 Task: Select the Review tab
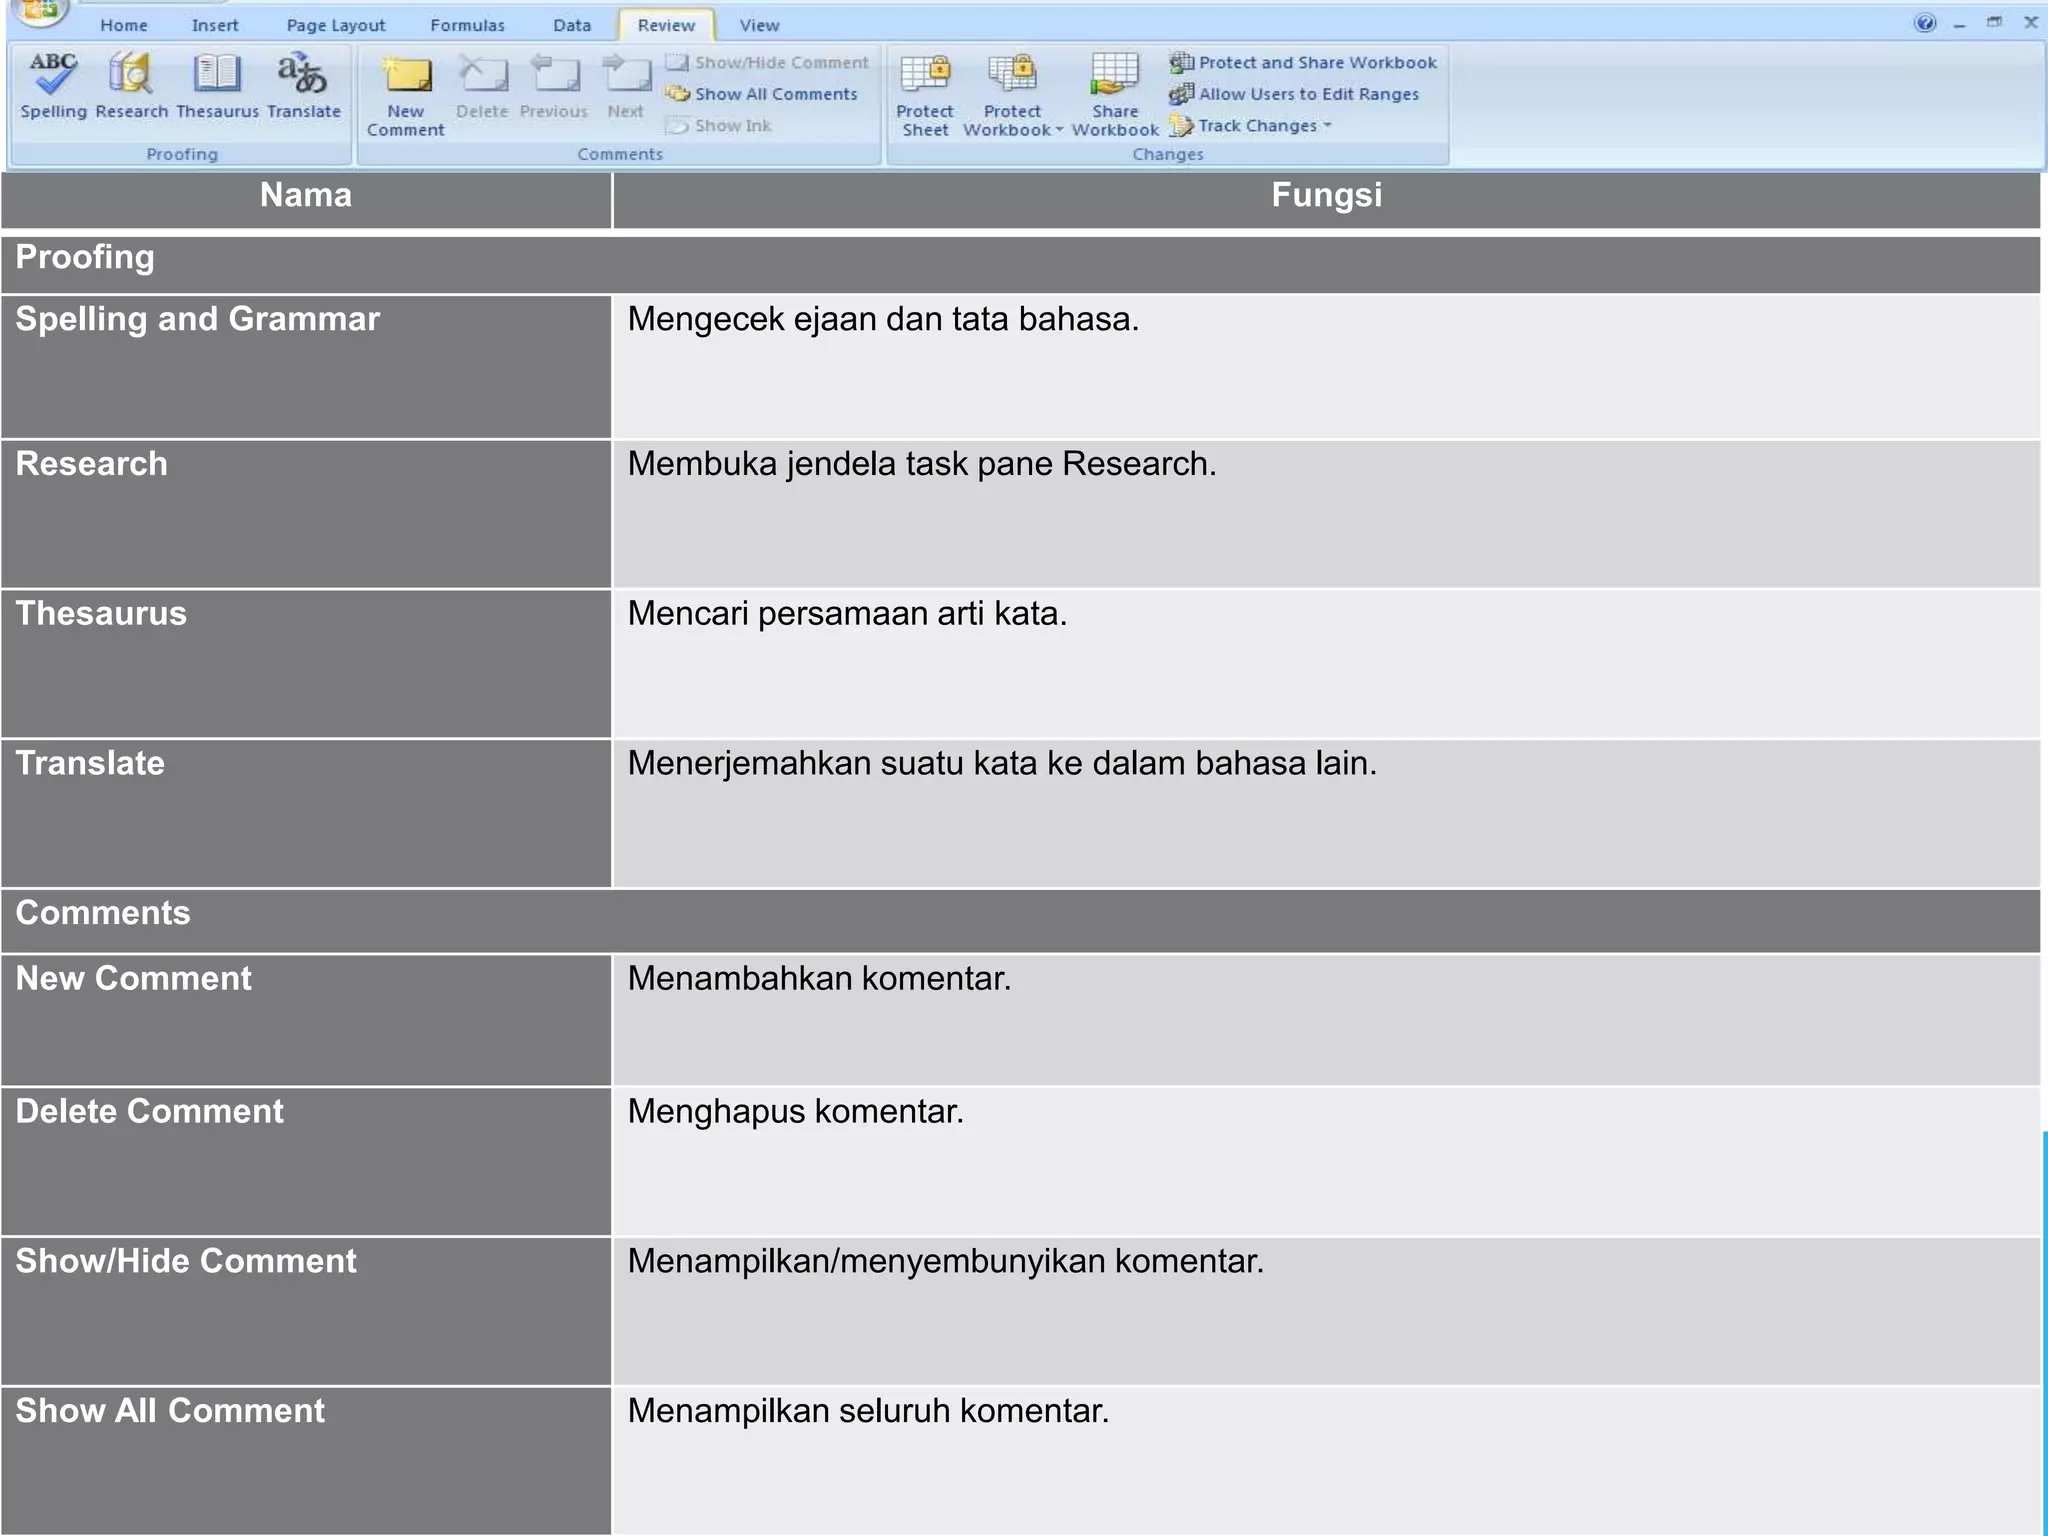(x=666, y=25)
